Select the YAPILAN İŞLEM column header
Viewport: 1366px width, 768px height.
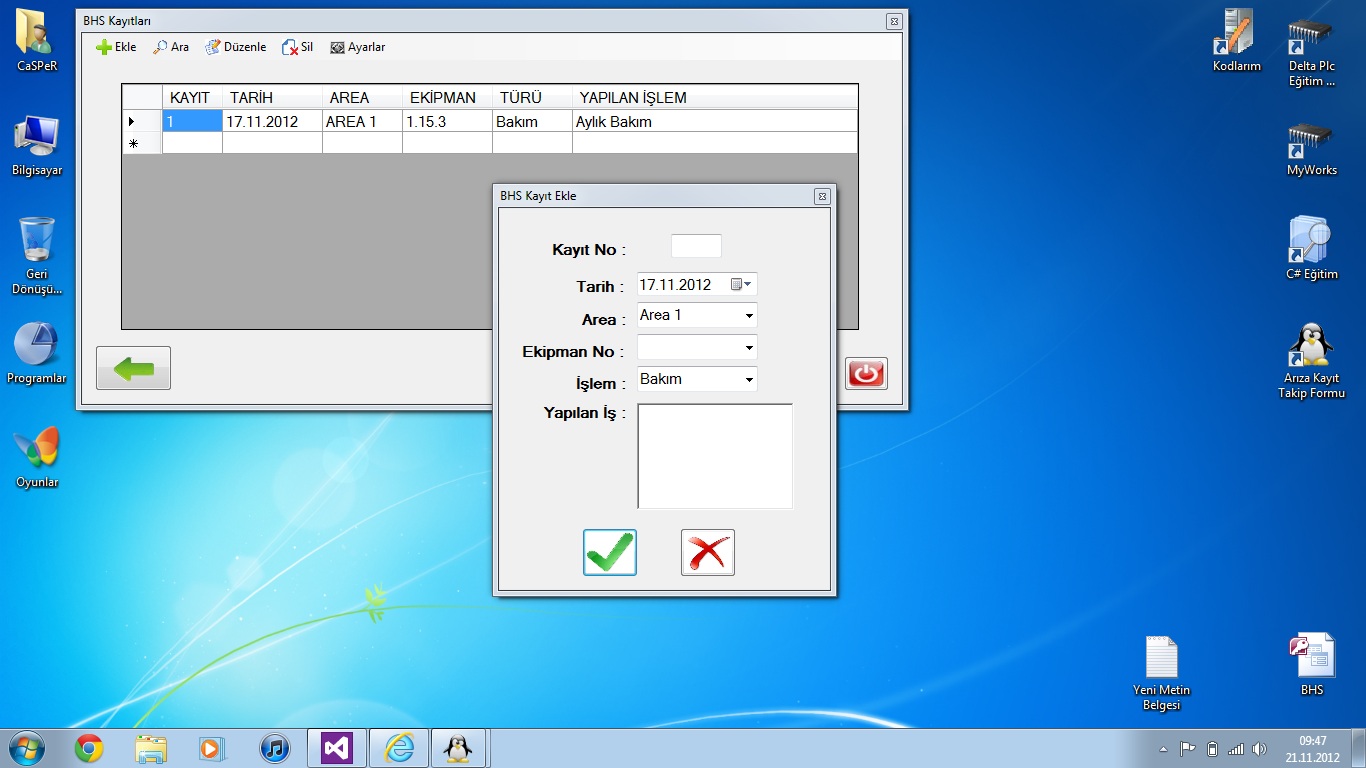[715, 97]
